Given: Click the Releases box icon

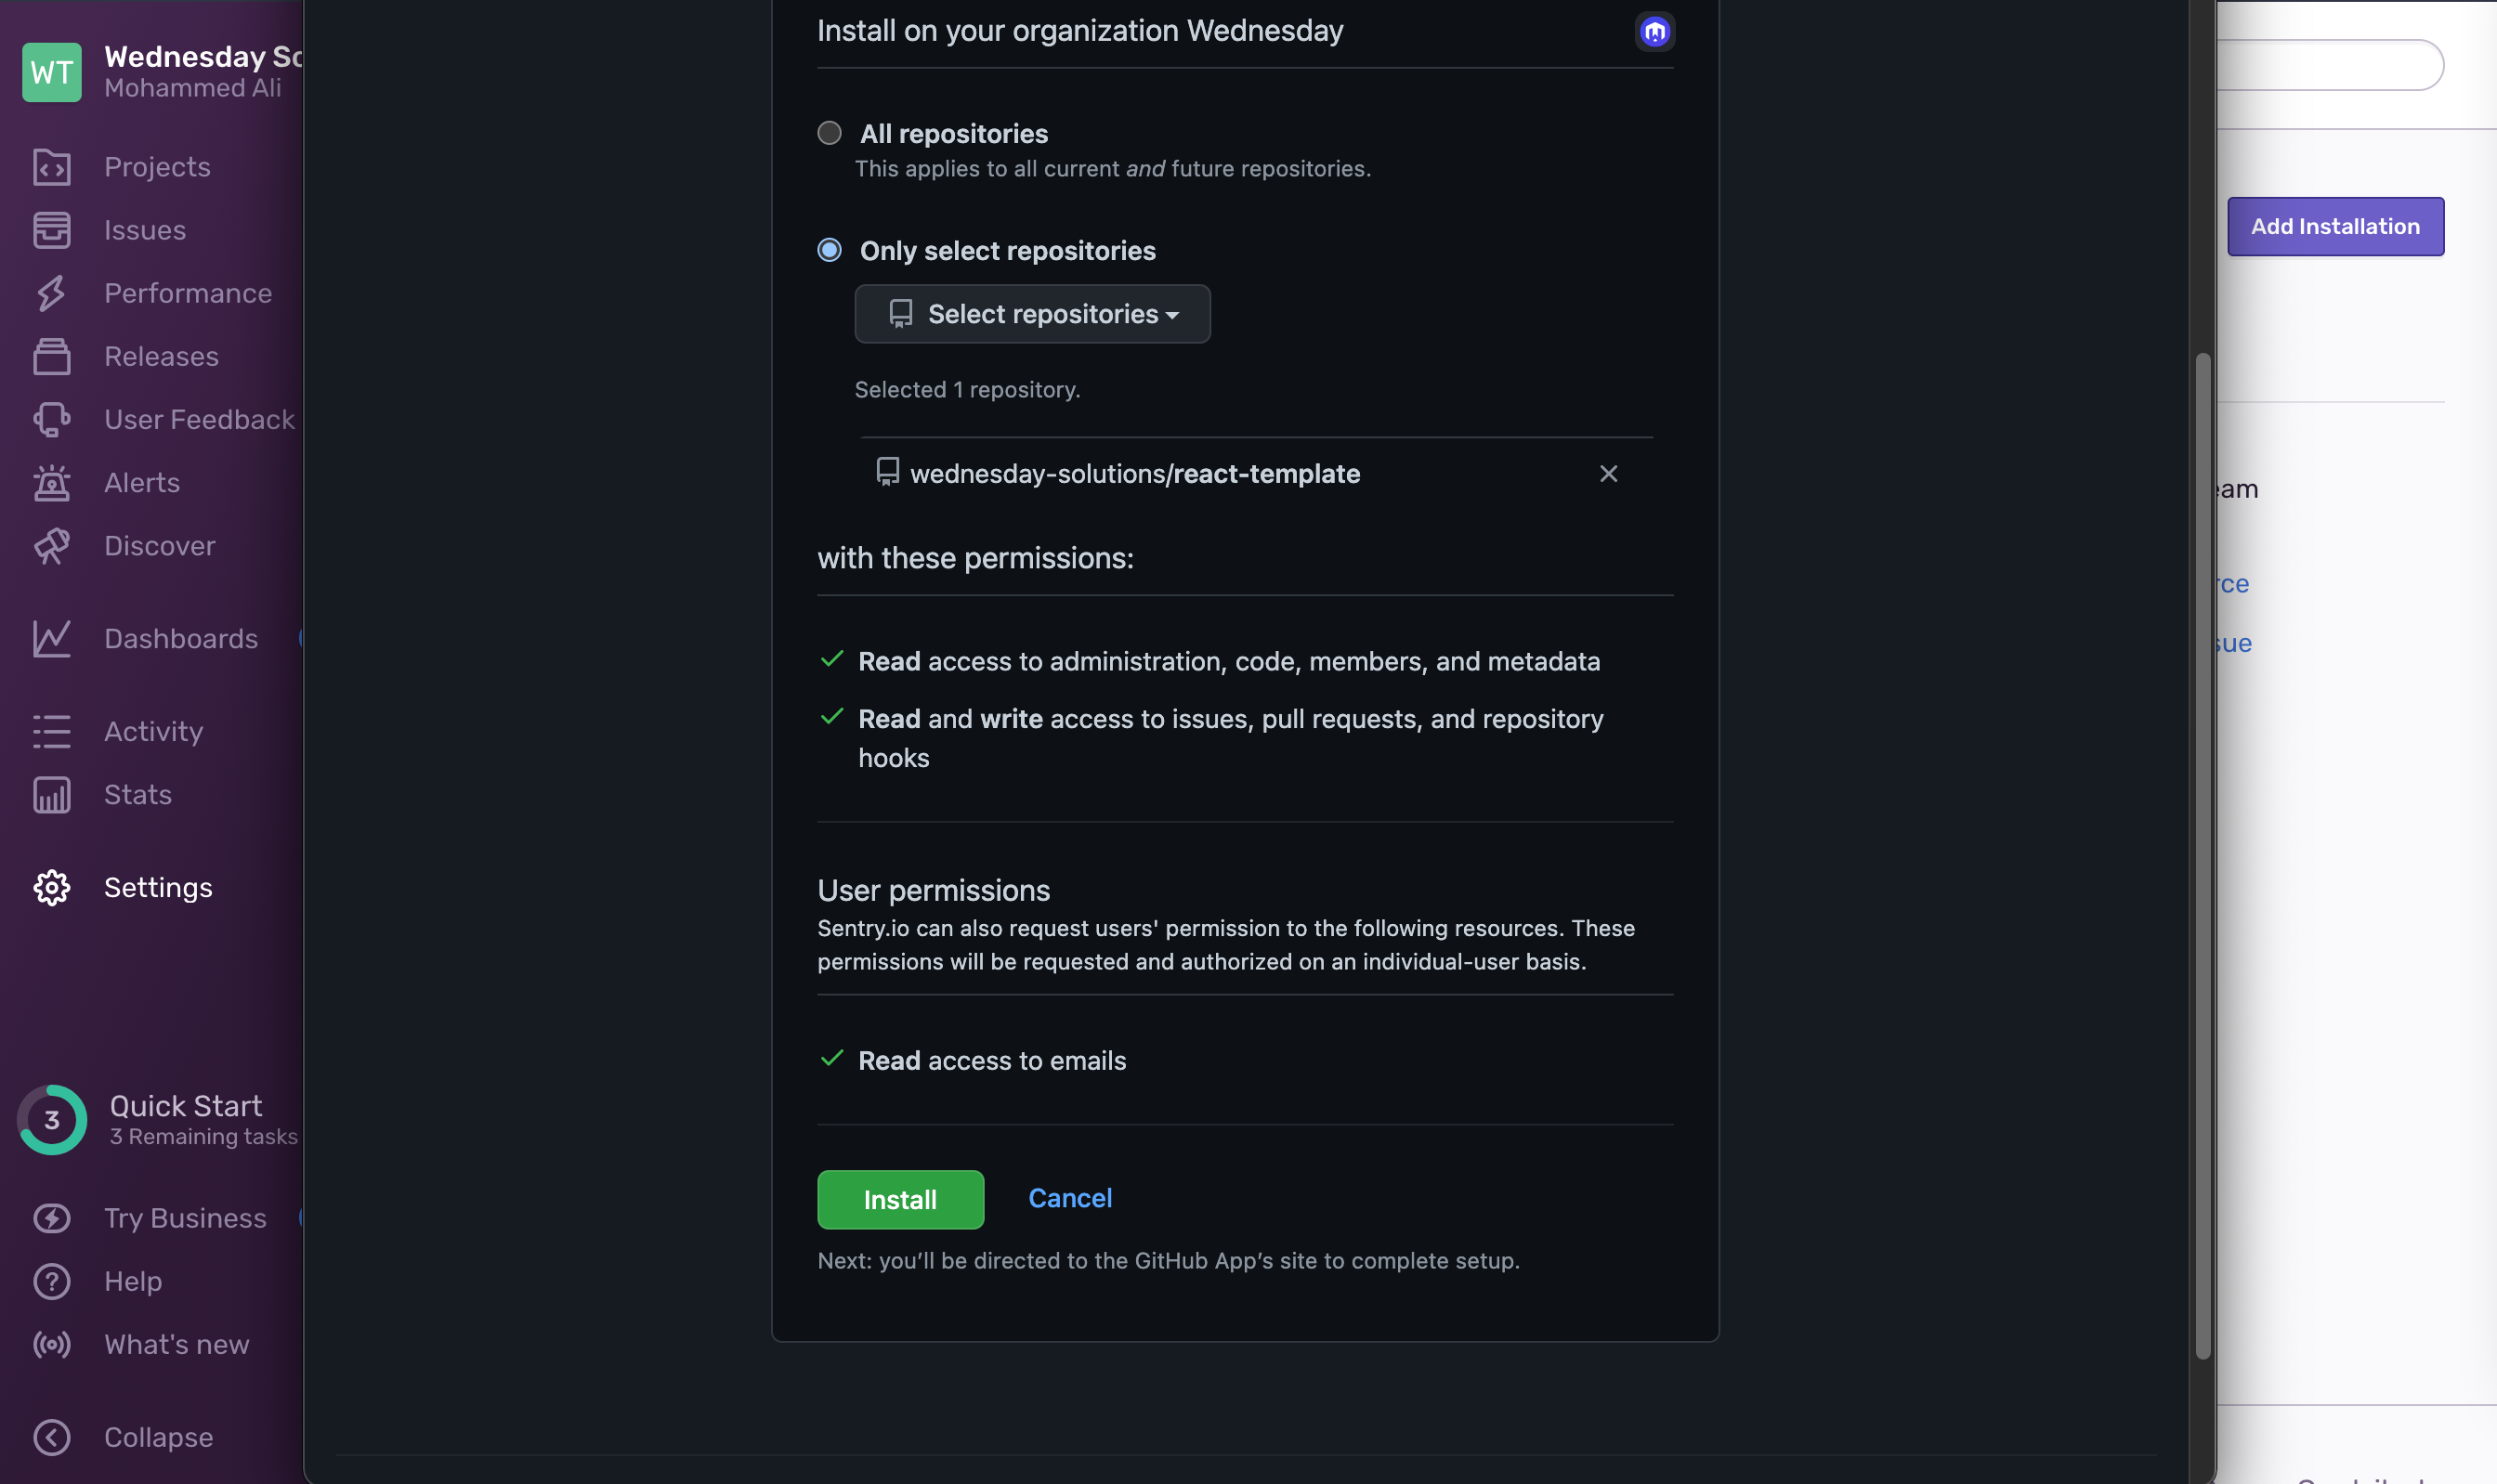Looking at the screenshot, I should pos(51,356).
